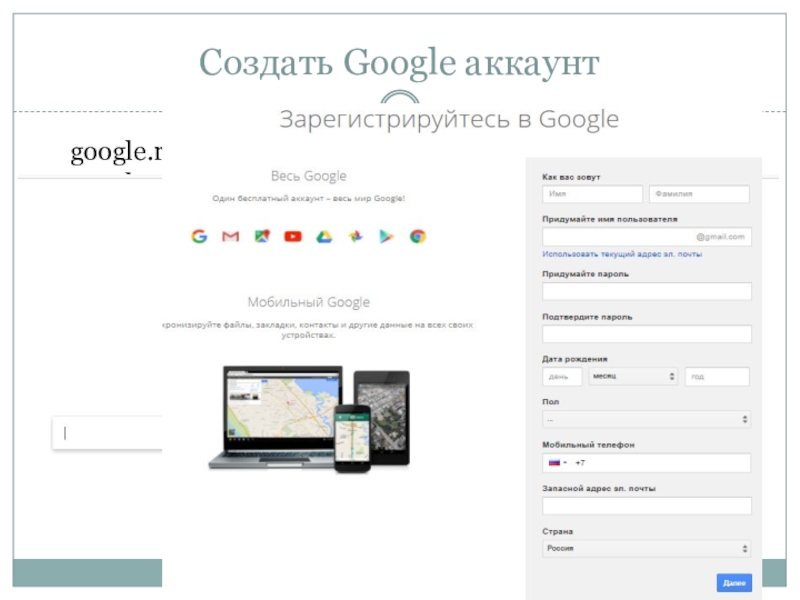Screen dimensions: 800x600
Task: Click the Придумайте пароль password field
Action: tap(646, 291)
